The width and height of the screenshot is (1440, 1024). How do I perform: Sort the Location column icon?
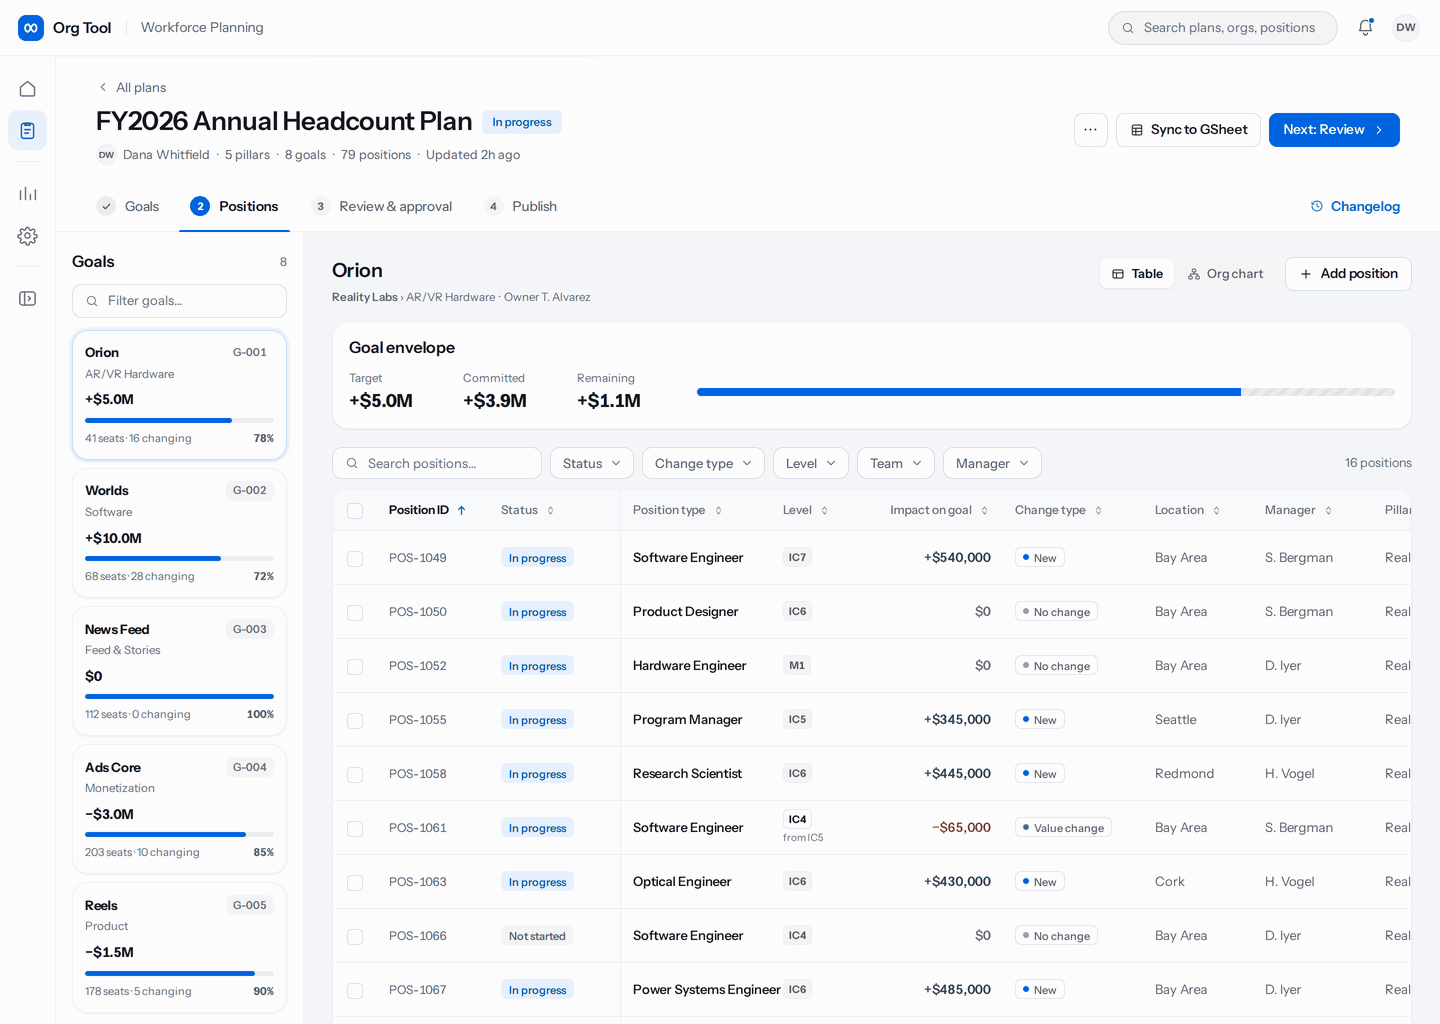pyautogui.click(x=1217, y=510)
